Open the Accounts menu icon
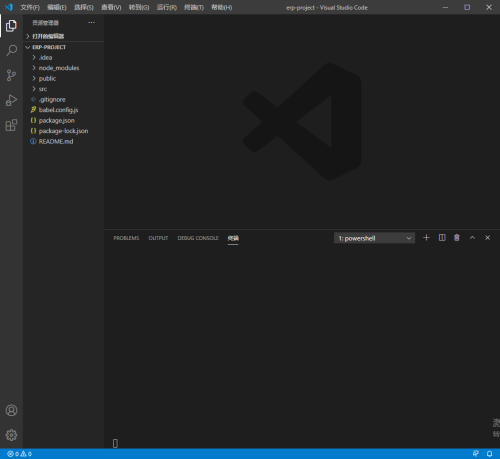 [11, 410]
